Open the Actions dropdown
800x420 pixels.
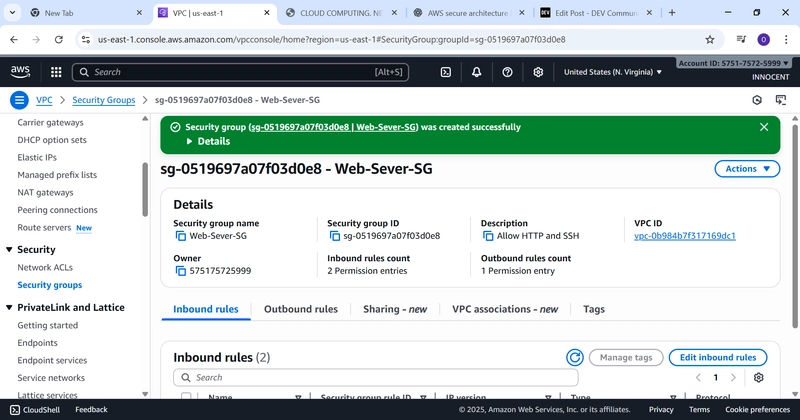pos(746,169)
